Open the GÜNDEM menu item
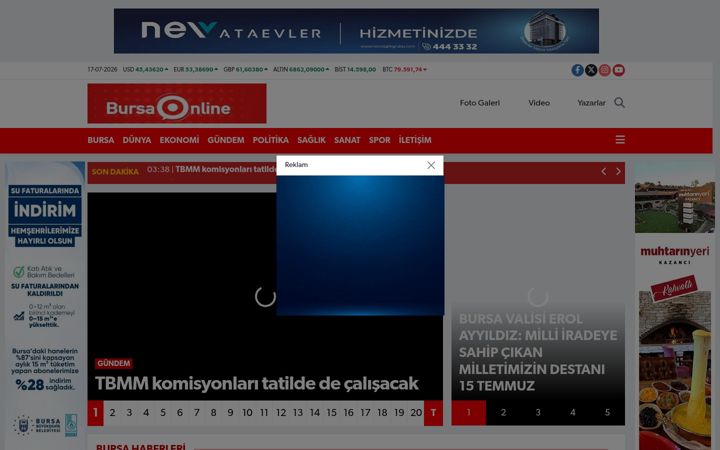The image size is (720, 450). click(x=225, y=140)
